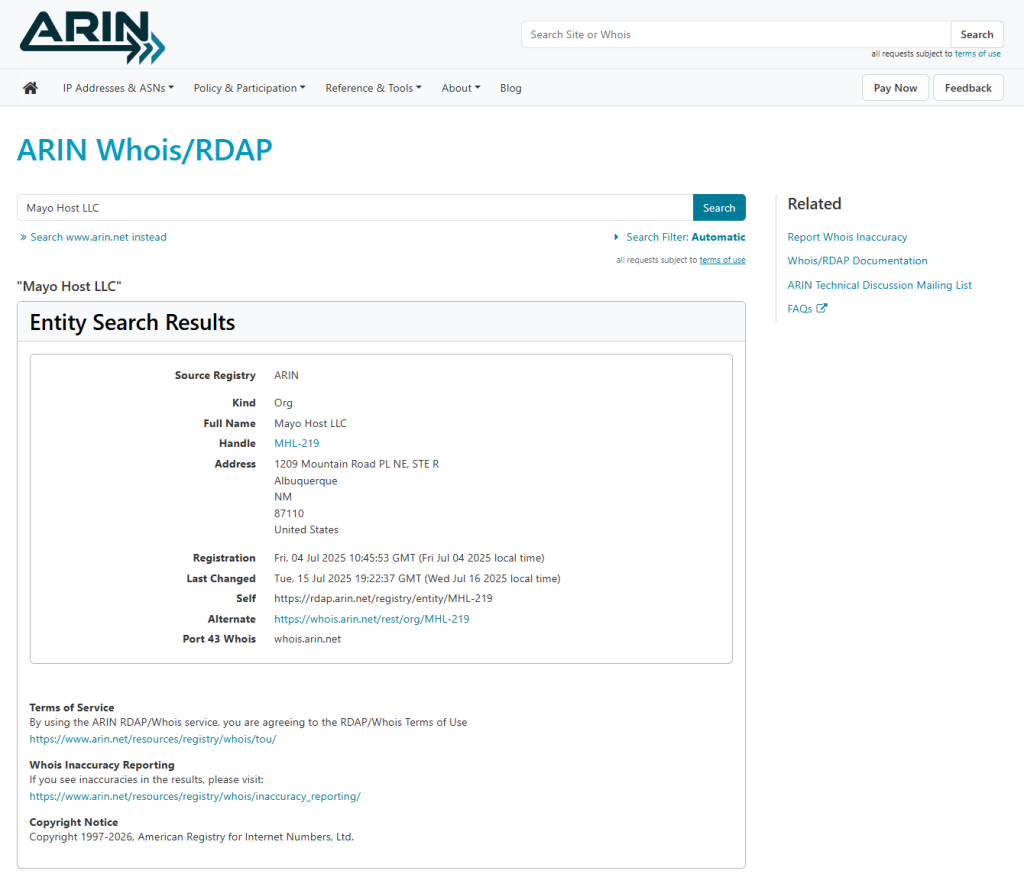Screen dimensions: 1024x887
Task: Open the FAQs external link
Action: point(807,309)
